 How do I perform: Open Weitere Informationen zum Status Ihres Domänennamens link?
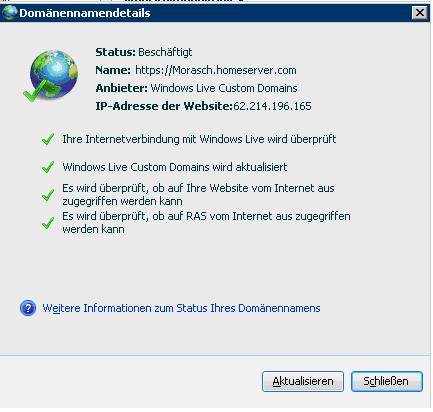[x=181, y=308]
